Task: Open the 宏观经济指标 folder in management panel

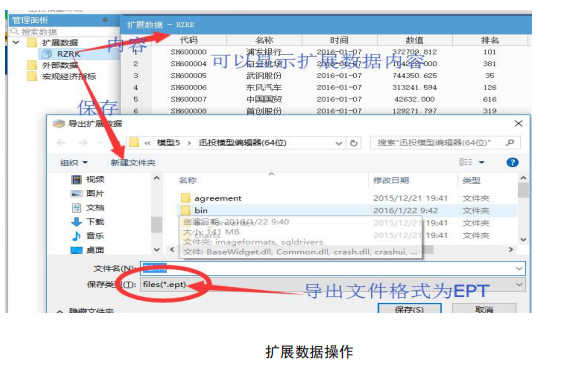Action: coord(69,76)
